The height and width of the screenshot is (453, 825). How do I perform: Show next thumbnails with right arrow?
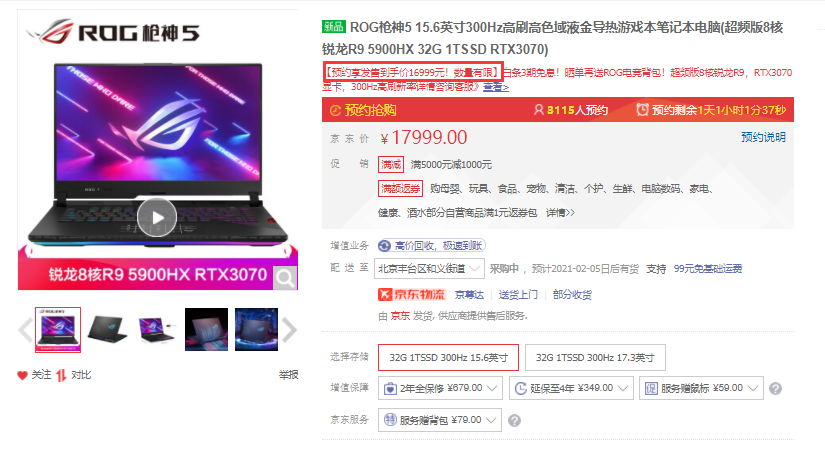click(x=289, y=330)
